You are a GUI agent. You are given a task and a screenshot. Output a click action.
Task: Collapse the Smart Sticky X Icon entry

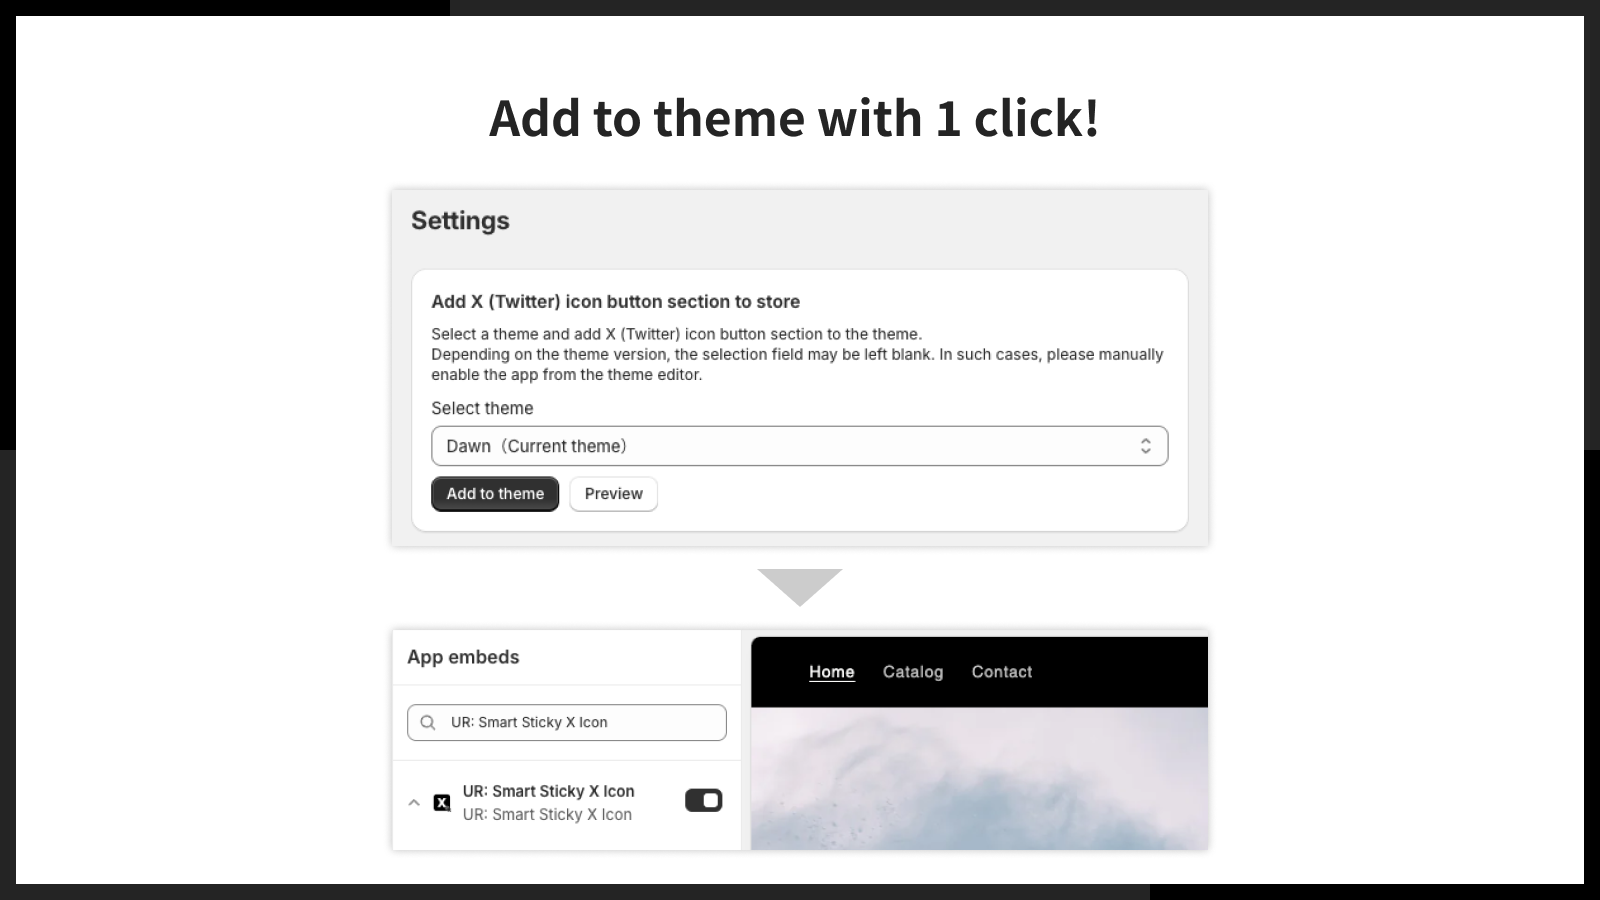pyautogui.click(x=414, y=802)
